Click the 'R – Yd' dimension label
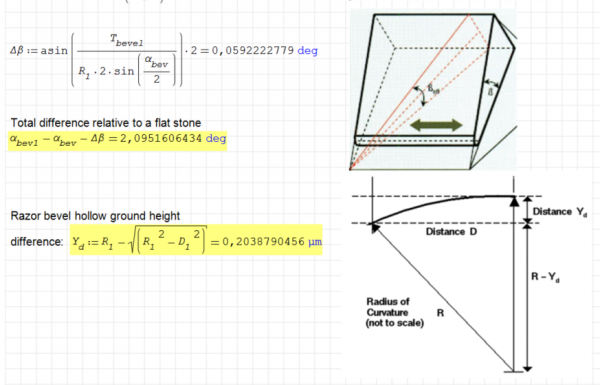The height and width of the screenshot is (385, 600). [545, 277]
